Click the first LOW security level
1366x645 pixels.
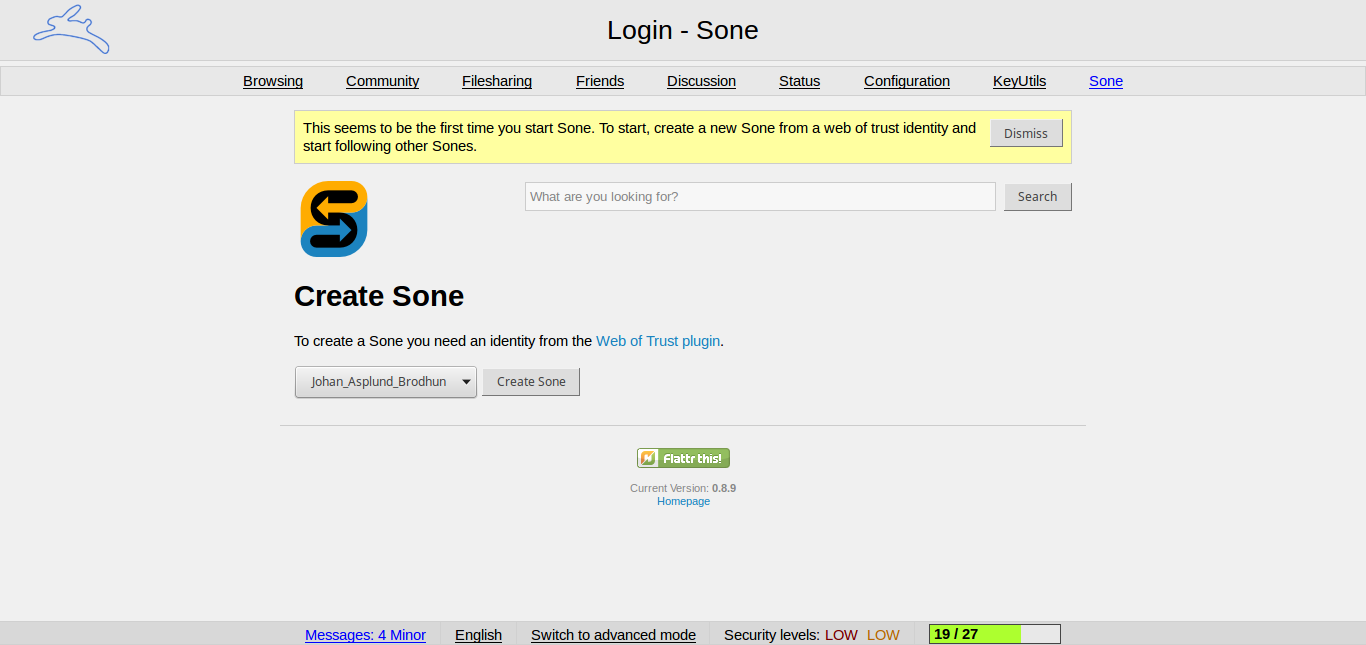(x=841, y=635)
